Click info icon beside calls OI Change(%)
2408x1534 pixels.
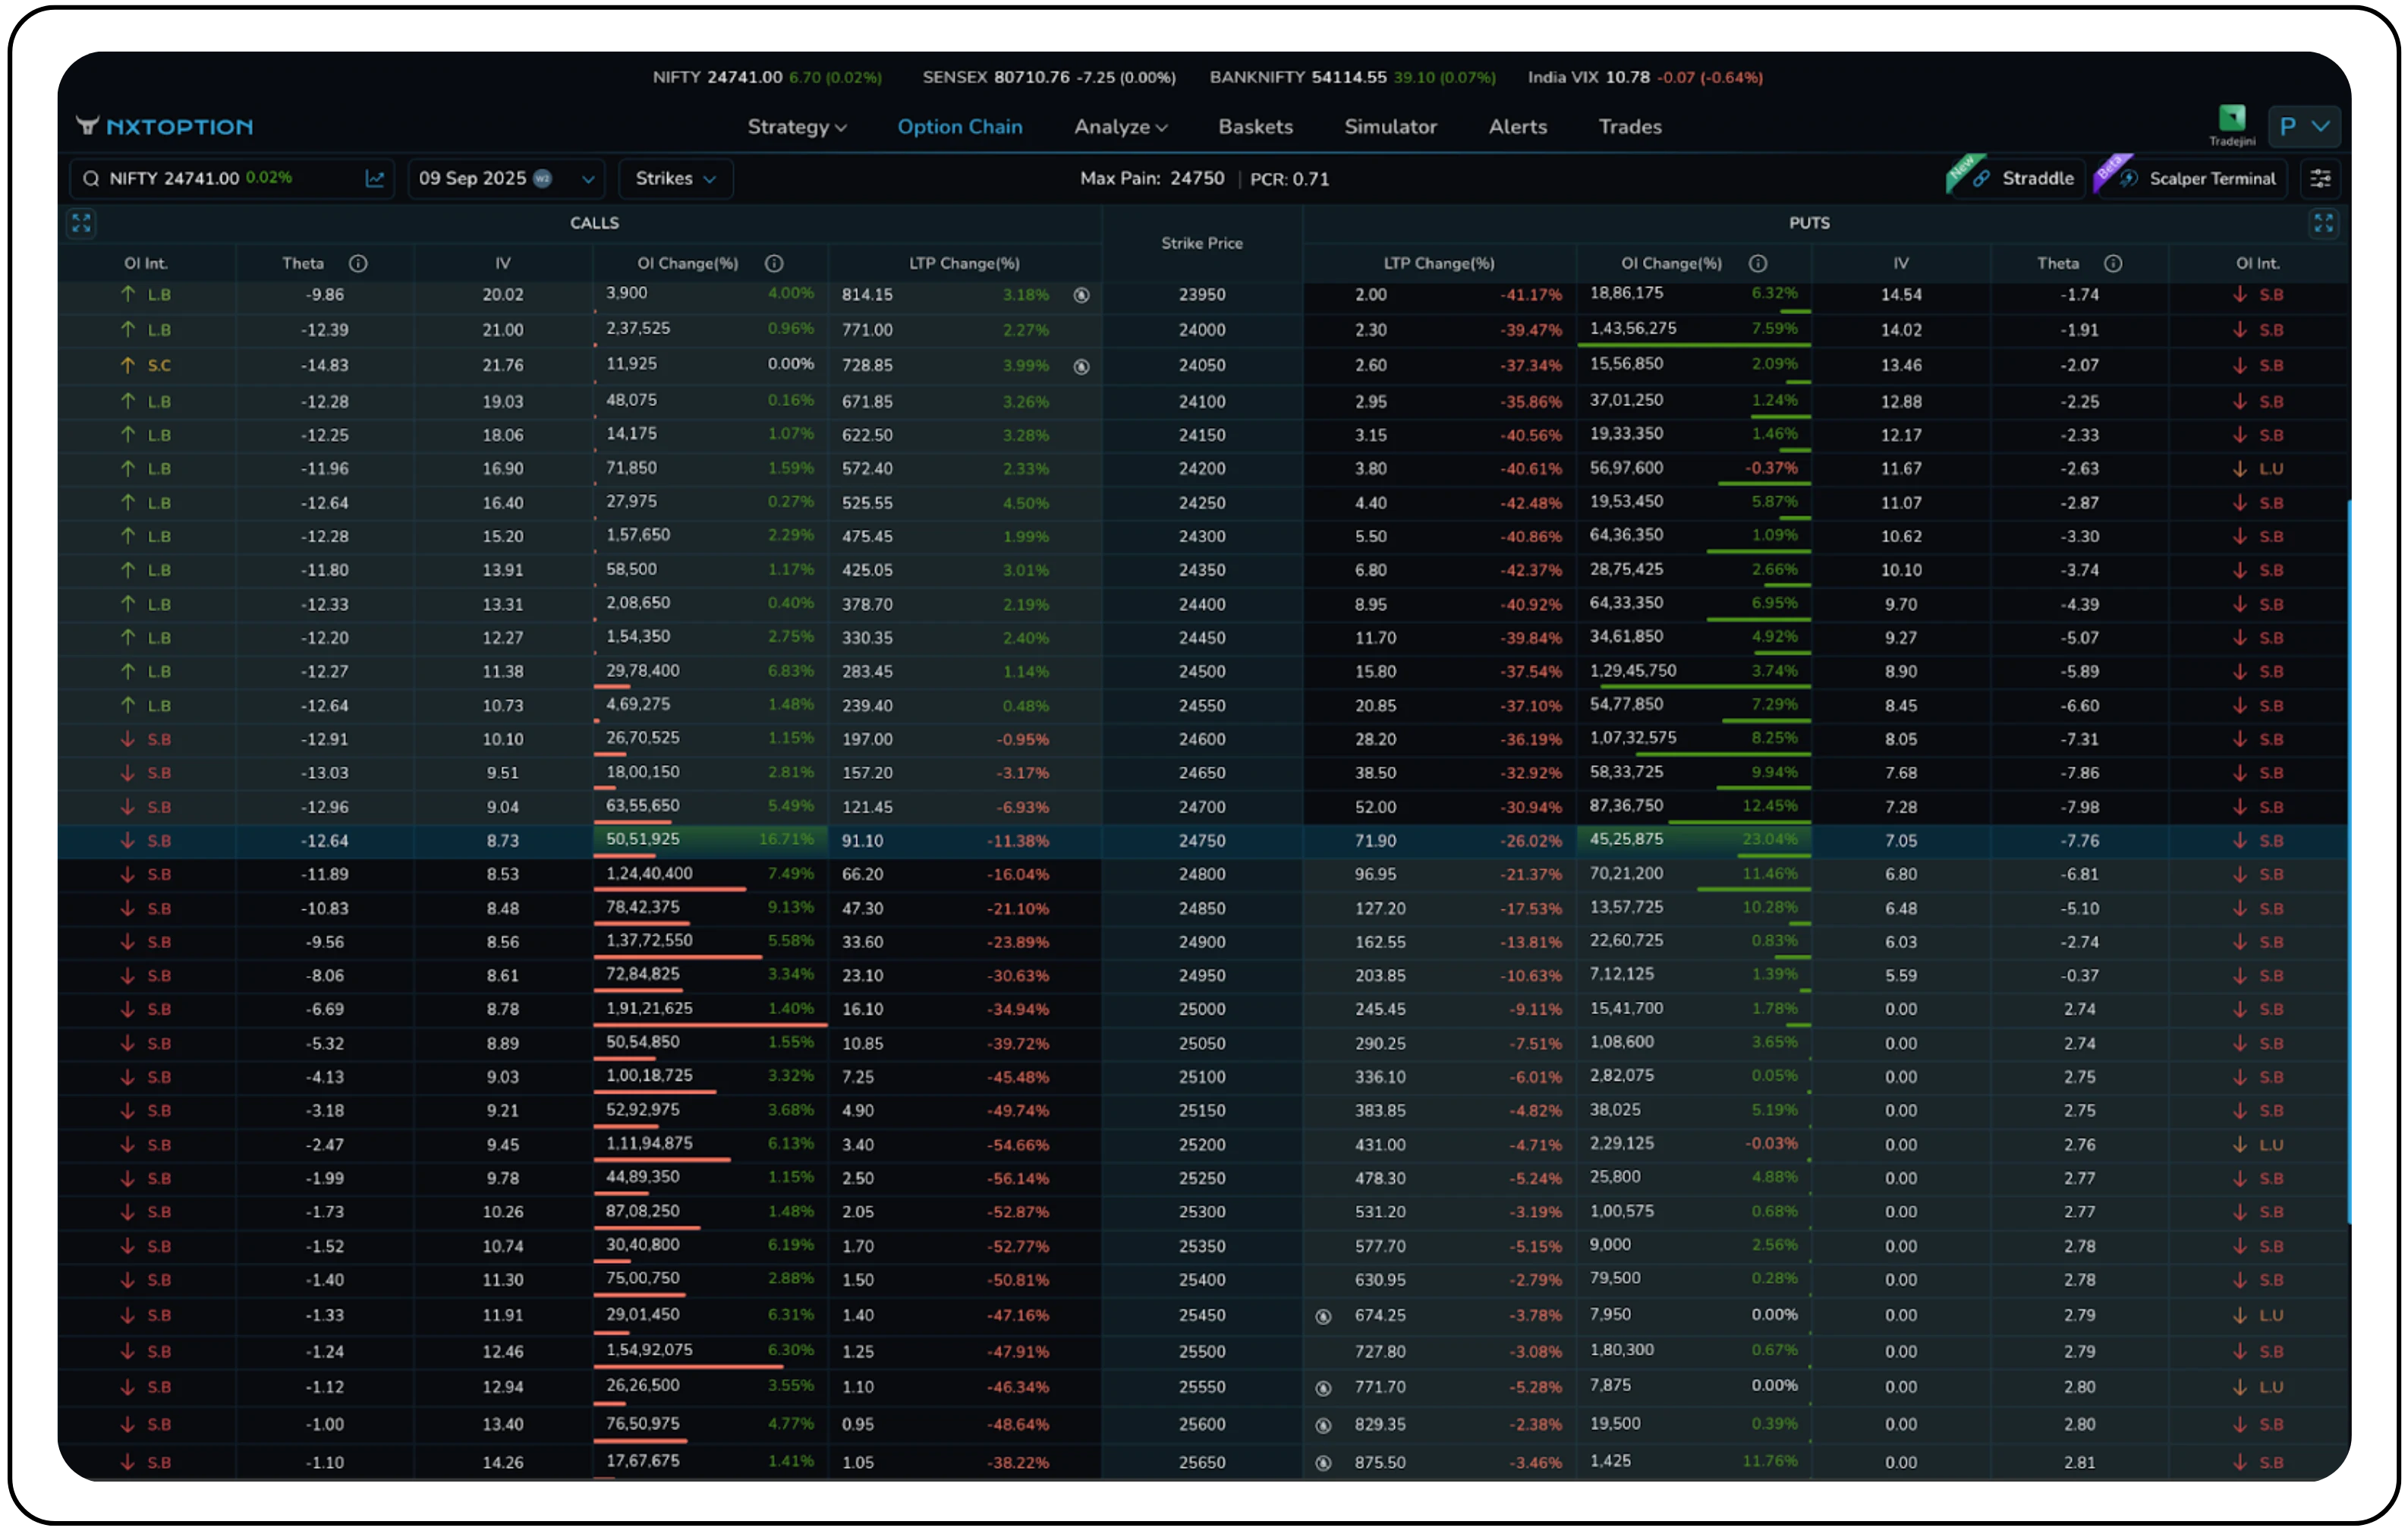(774, 264)
